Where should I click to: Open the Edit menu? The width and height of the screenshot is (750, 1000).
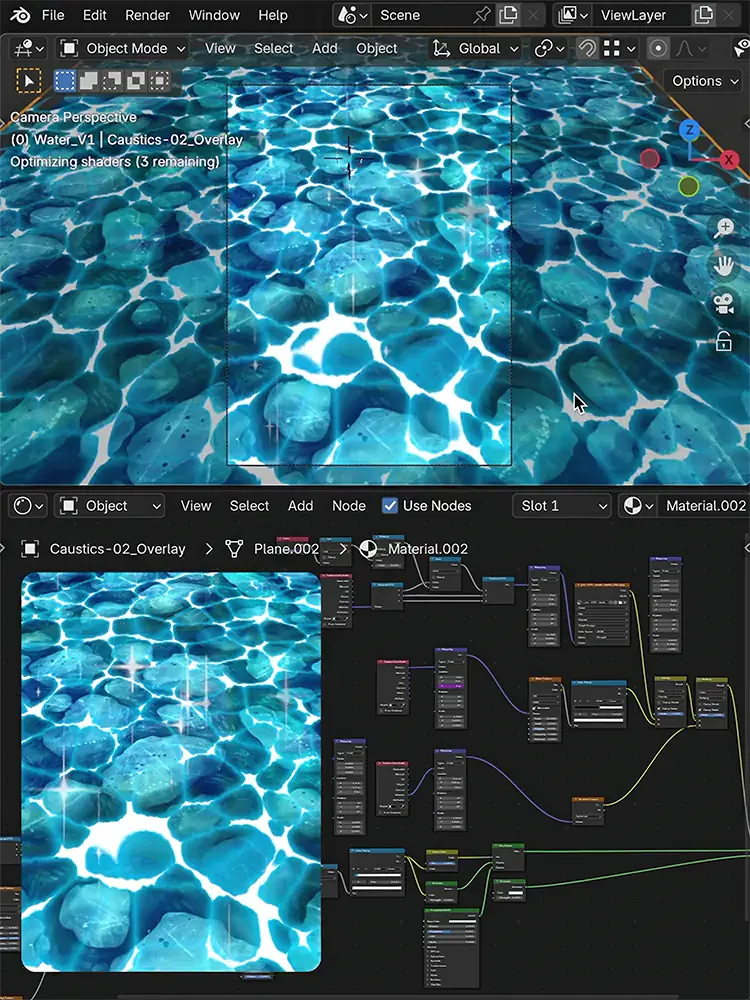[x=94, y=15]
